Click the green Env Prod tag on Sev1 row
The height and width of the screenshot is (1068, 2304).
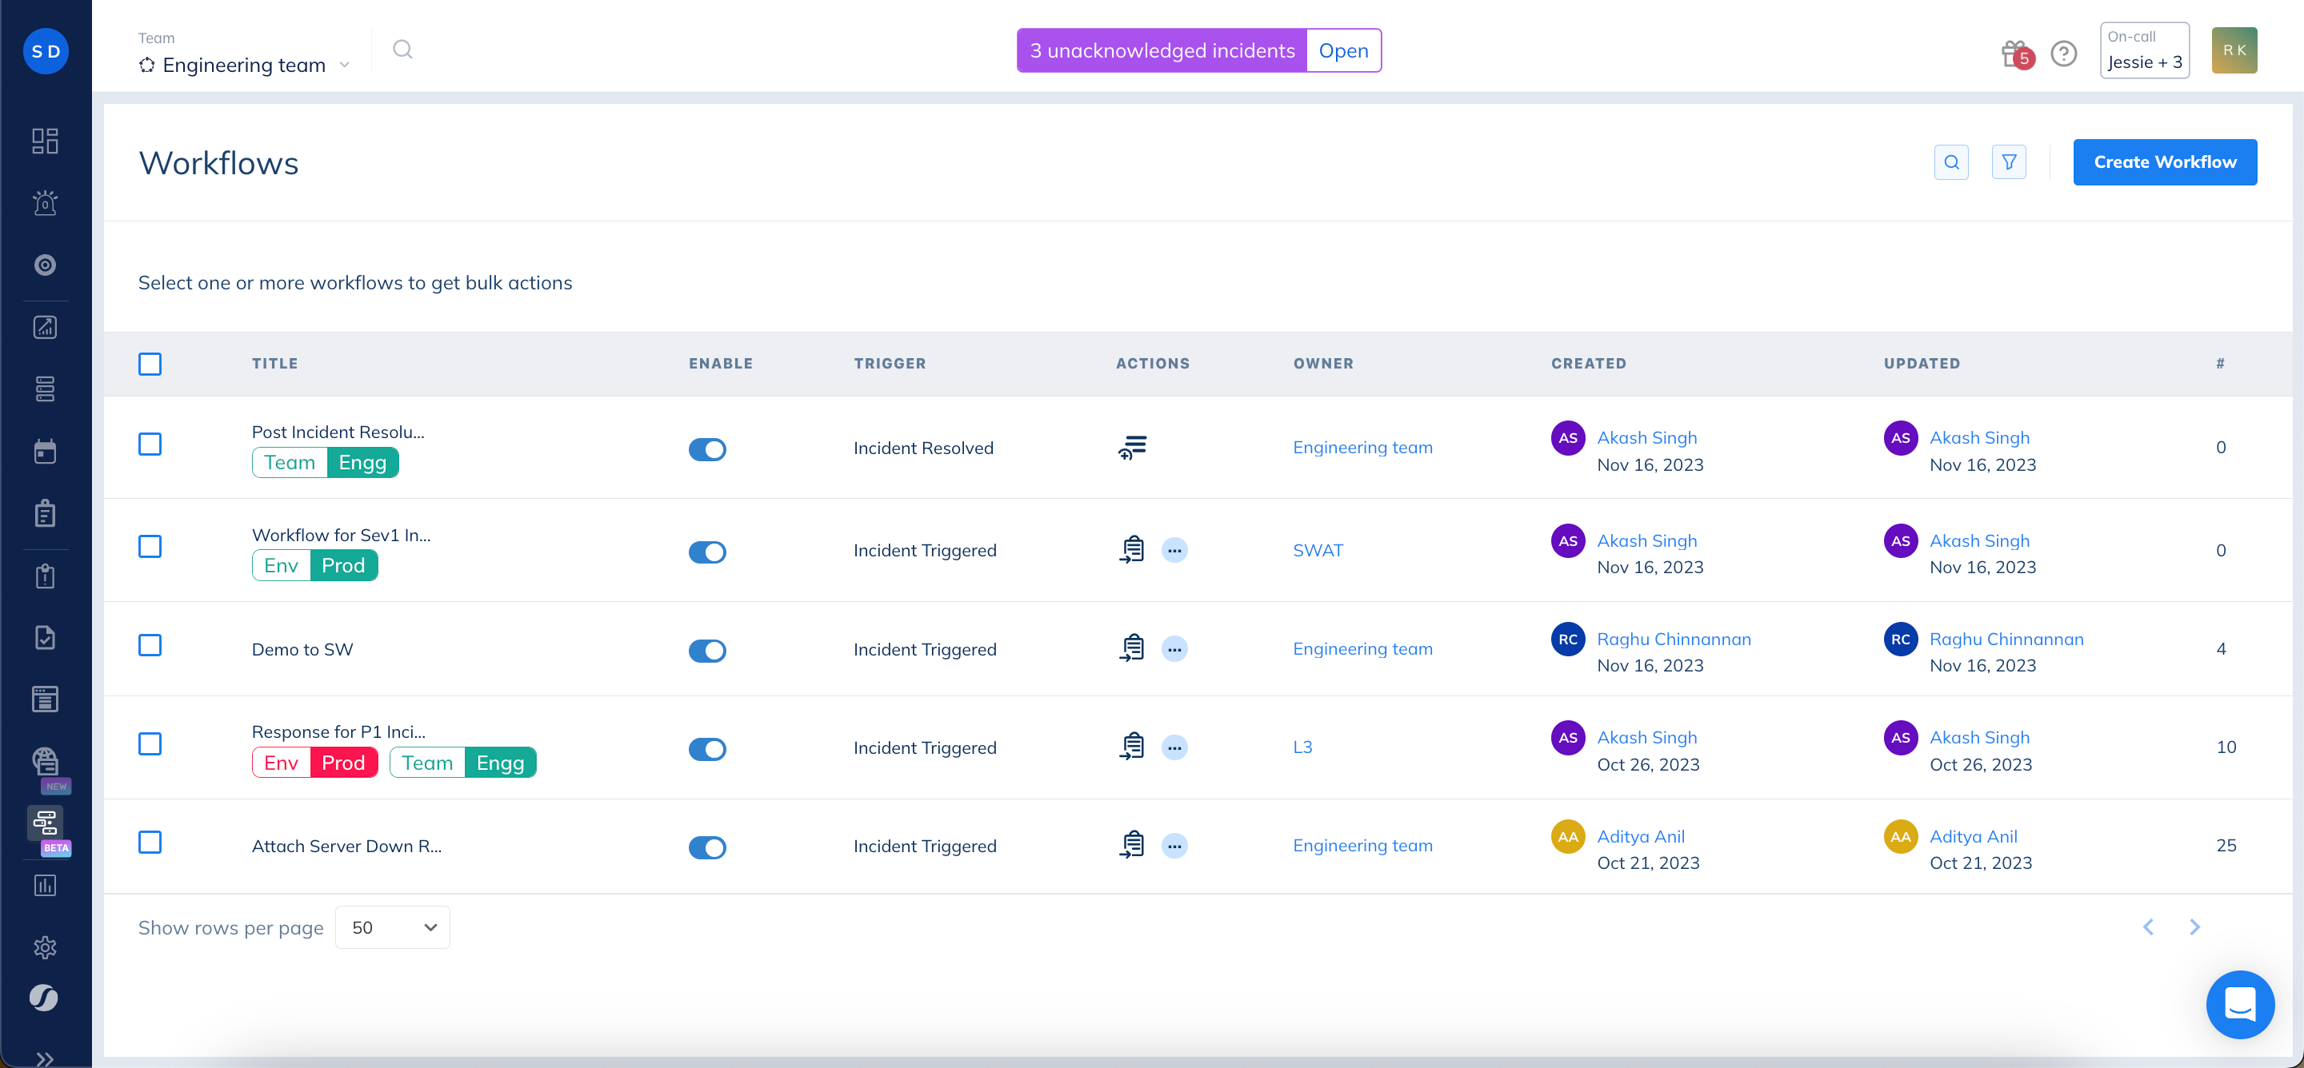point(315,565)
